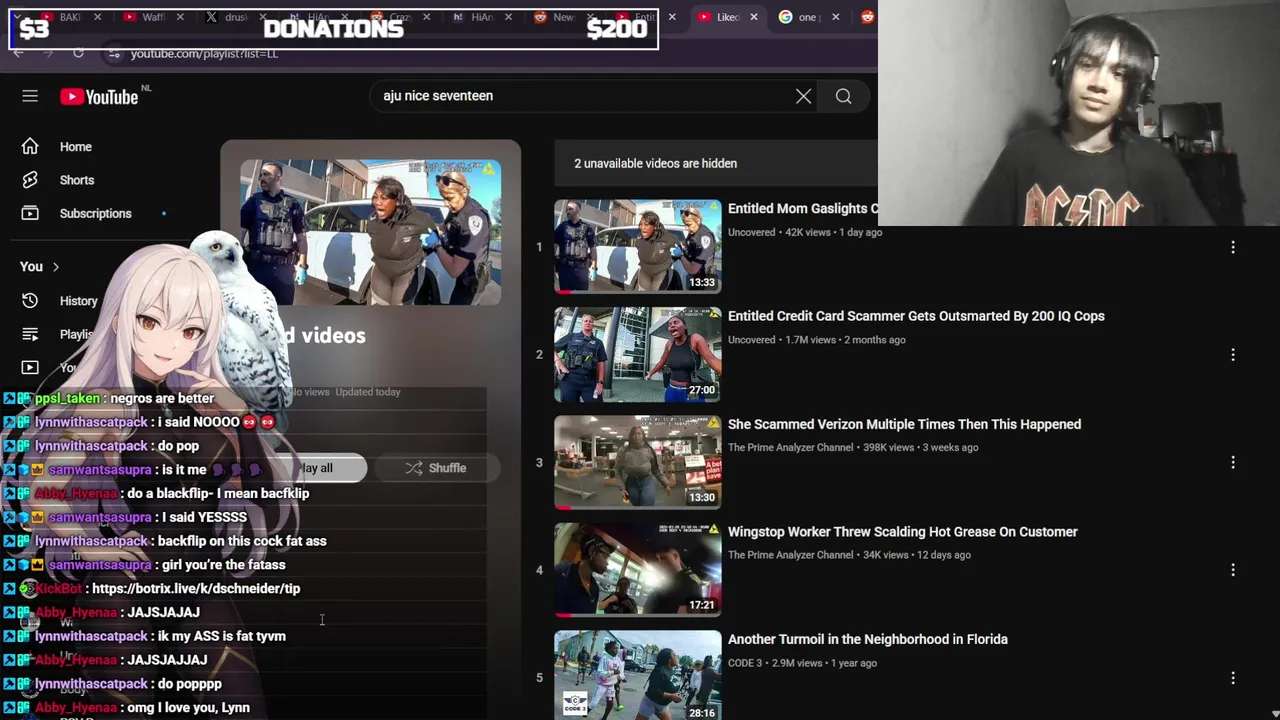The image size is (1280, 720).
Task: Click the Home house icon in sidebar
Action: [30, 146]
